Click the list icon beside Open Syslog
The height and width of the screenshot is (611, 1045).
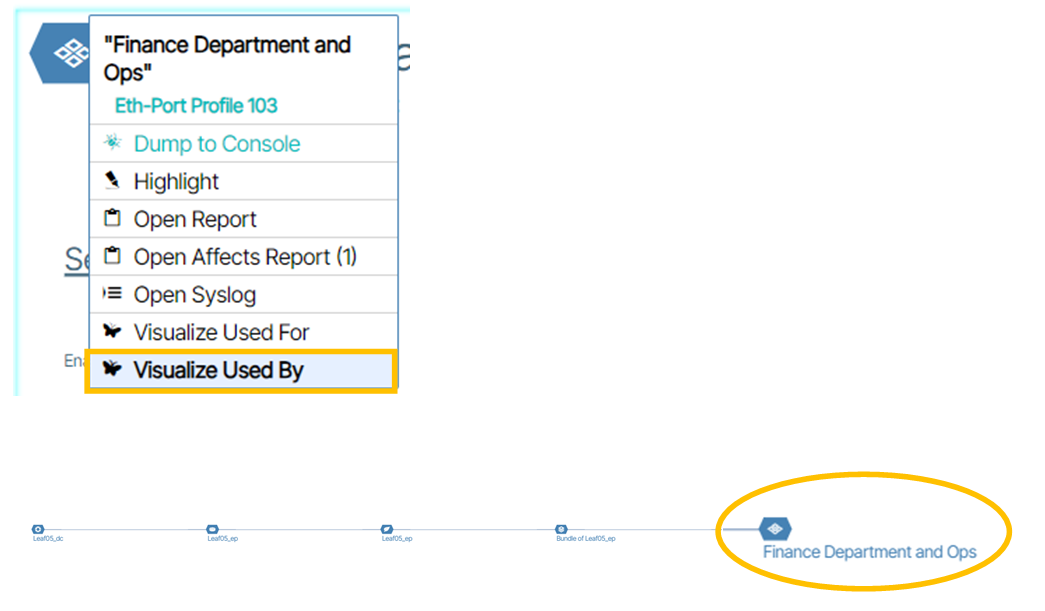112,295
